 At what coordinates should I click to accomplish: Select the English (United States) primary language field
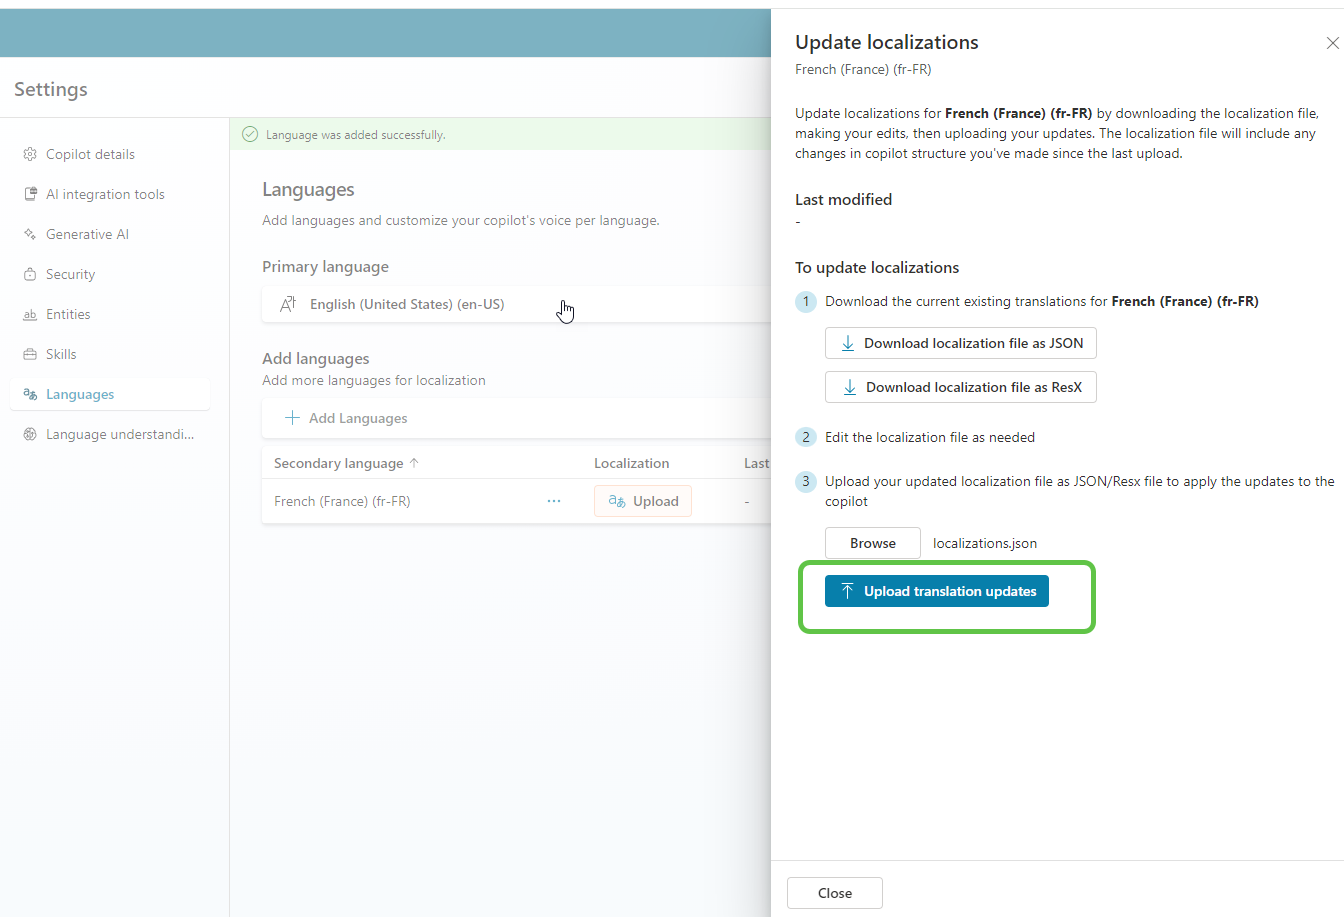click(406, 304)
